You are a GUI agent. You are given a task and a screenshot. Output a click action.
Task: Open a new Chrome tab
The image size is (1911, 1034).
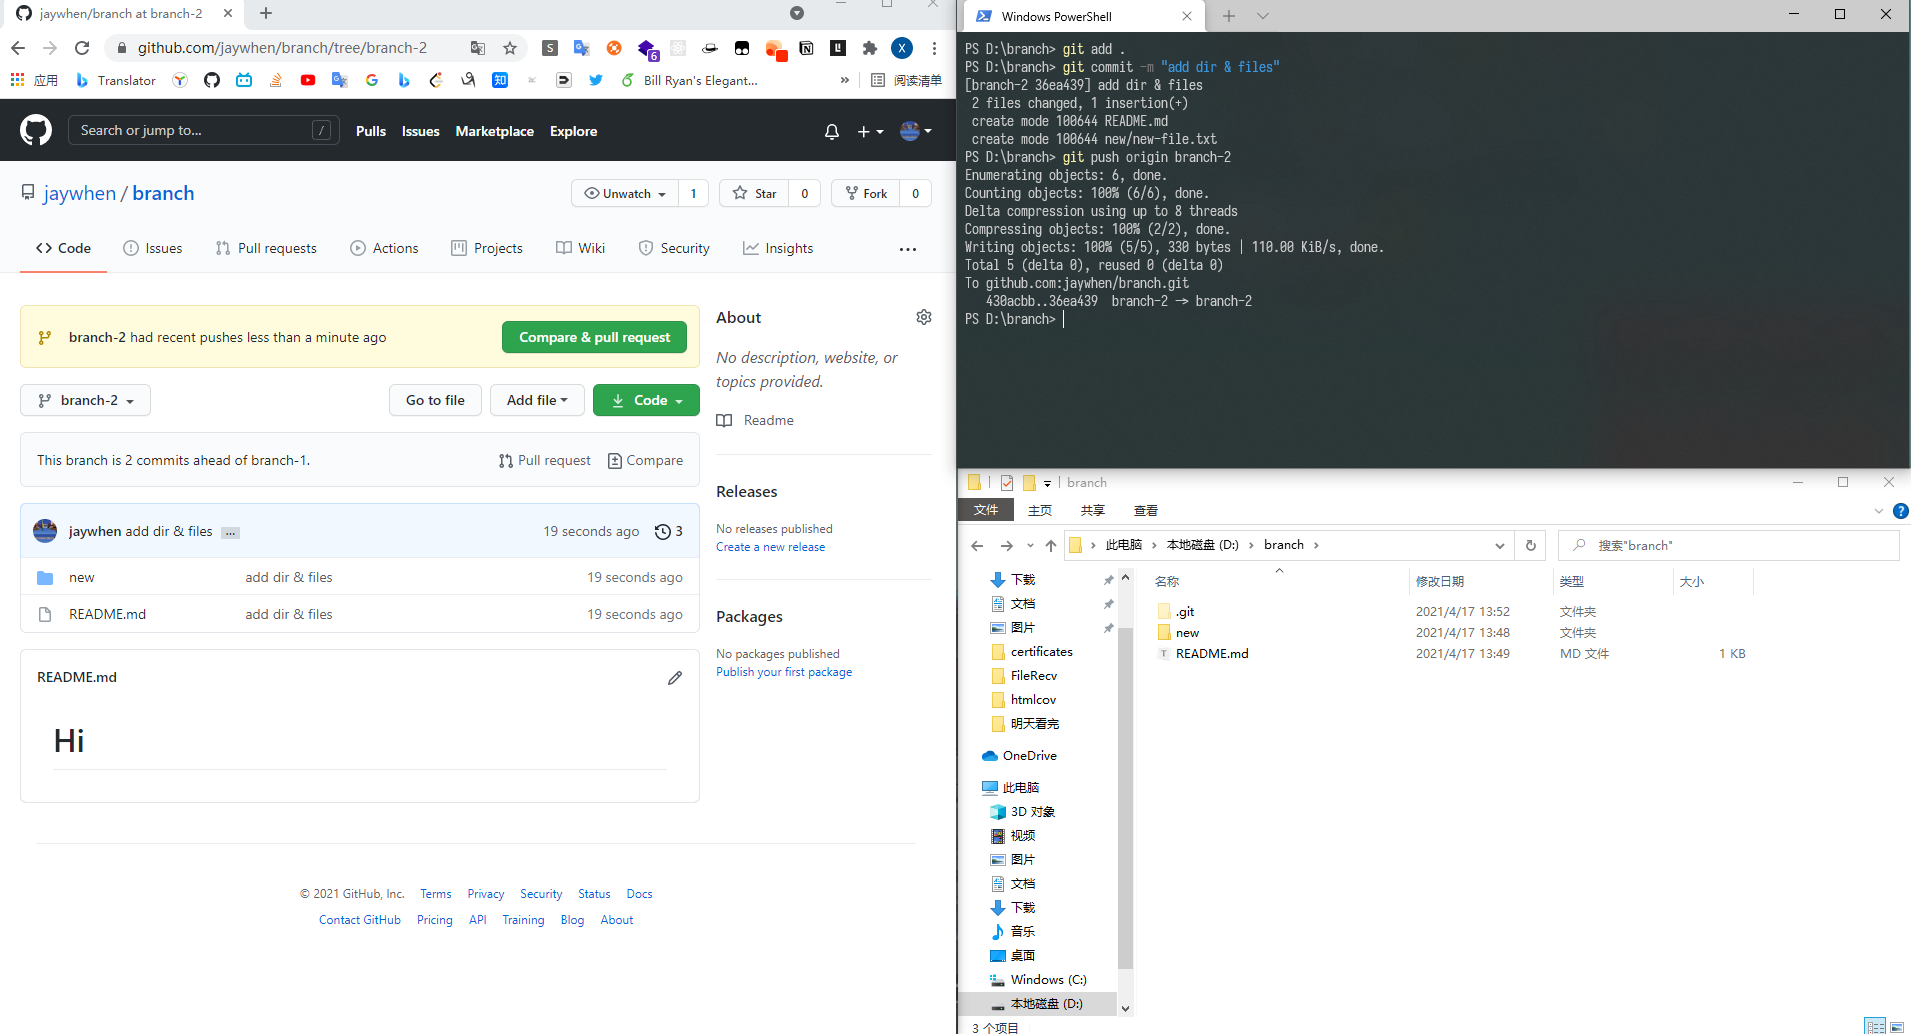266,13
